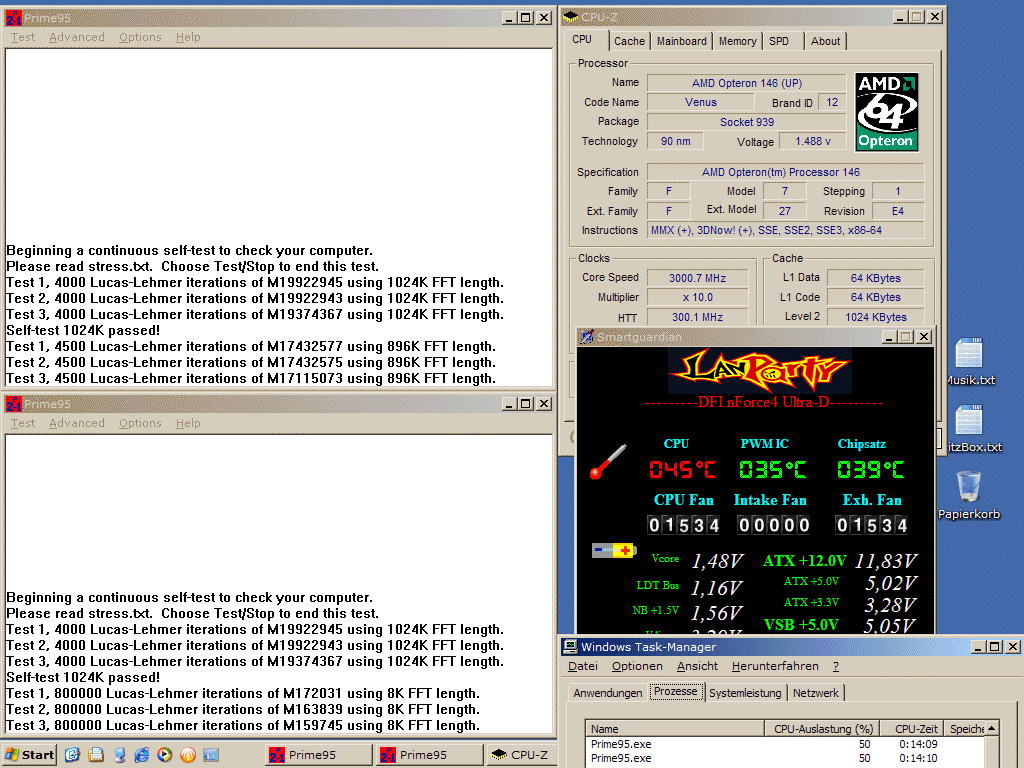This screenshot has width=1024, height=768.
Task: Sort by the CPU-Zeit column header
Action: click(x=912, y=729)
